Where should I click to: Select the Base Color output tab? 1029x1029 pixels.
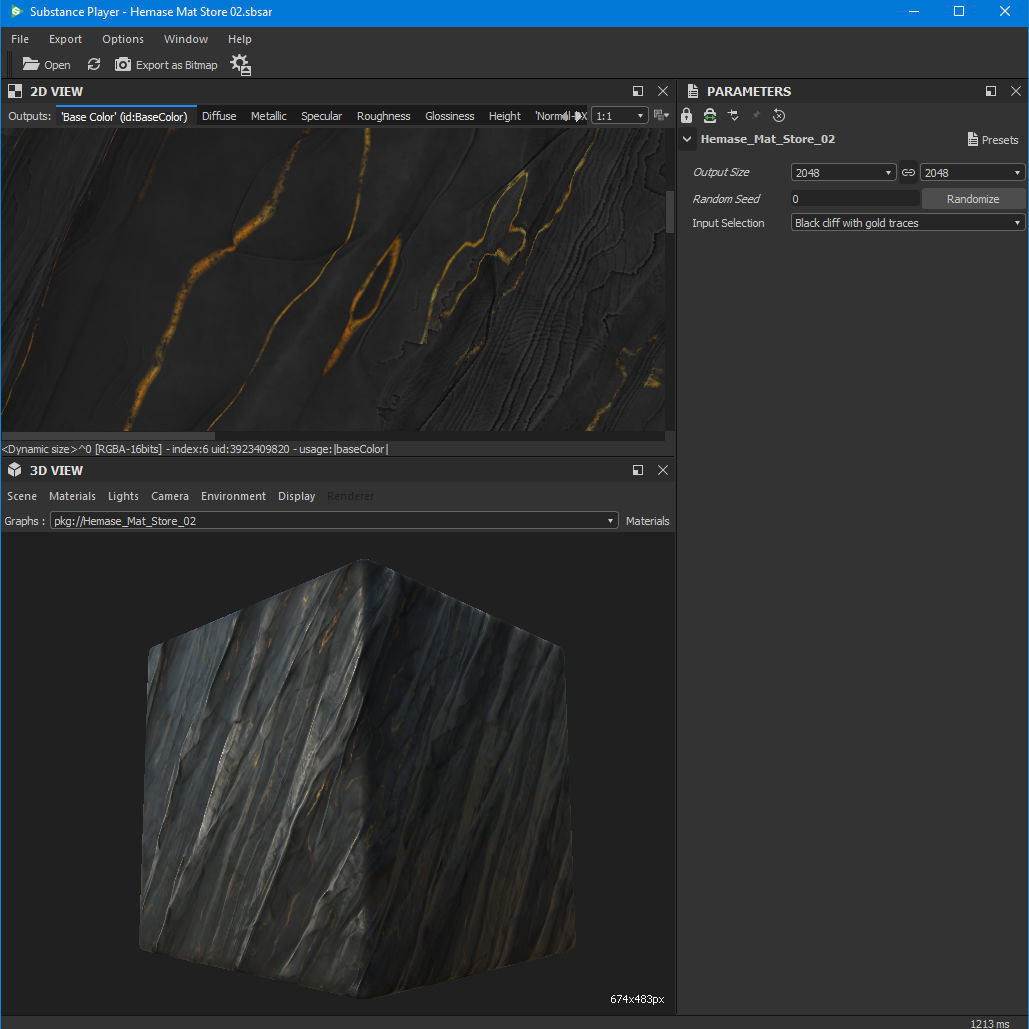(x=124, y=116)
